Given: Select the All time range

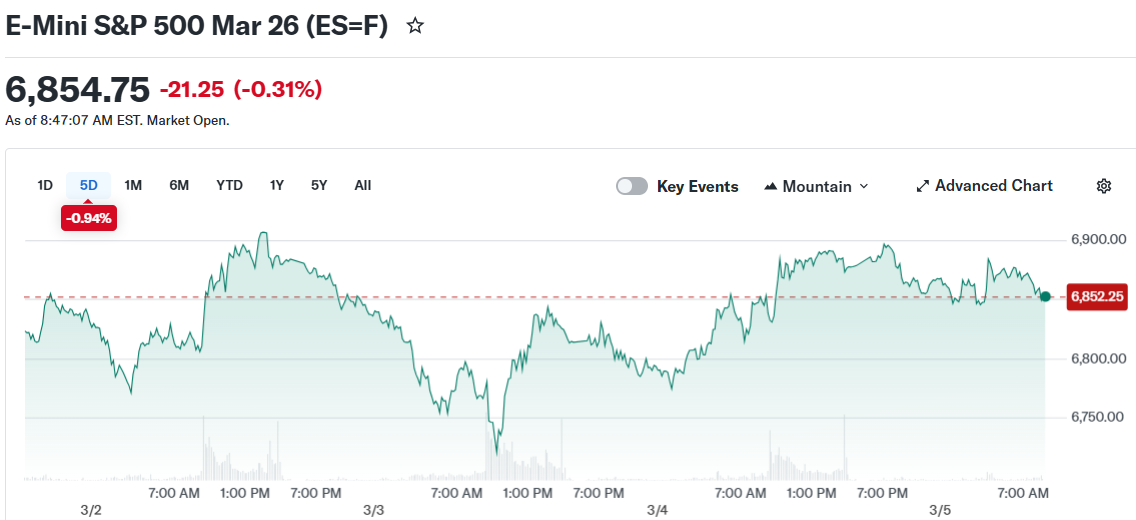Looking at the screenshot, I should click(x=363, y=185).
